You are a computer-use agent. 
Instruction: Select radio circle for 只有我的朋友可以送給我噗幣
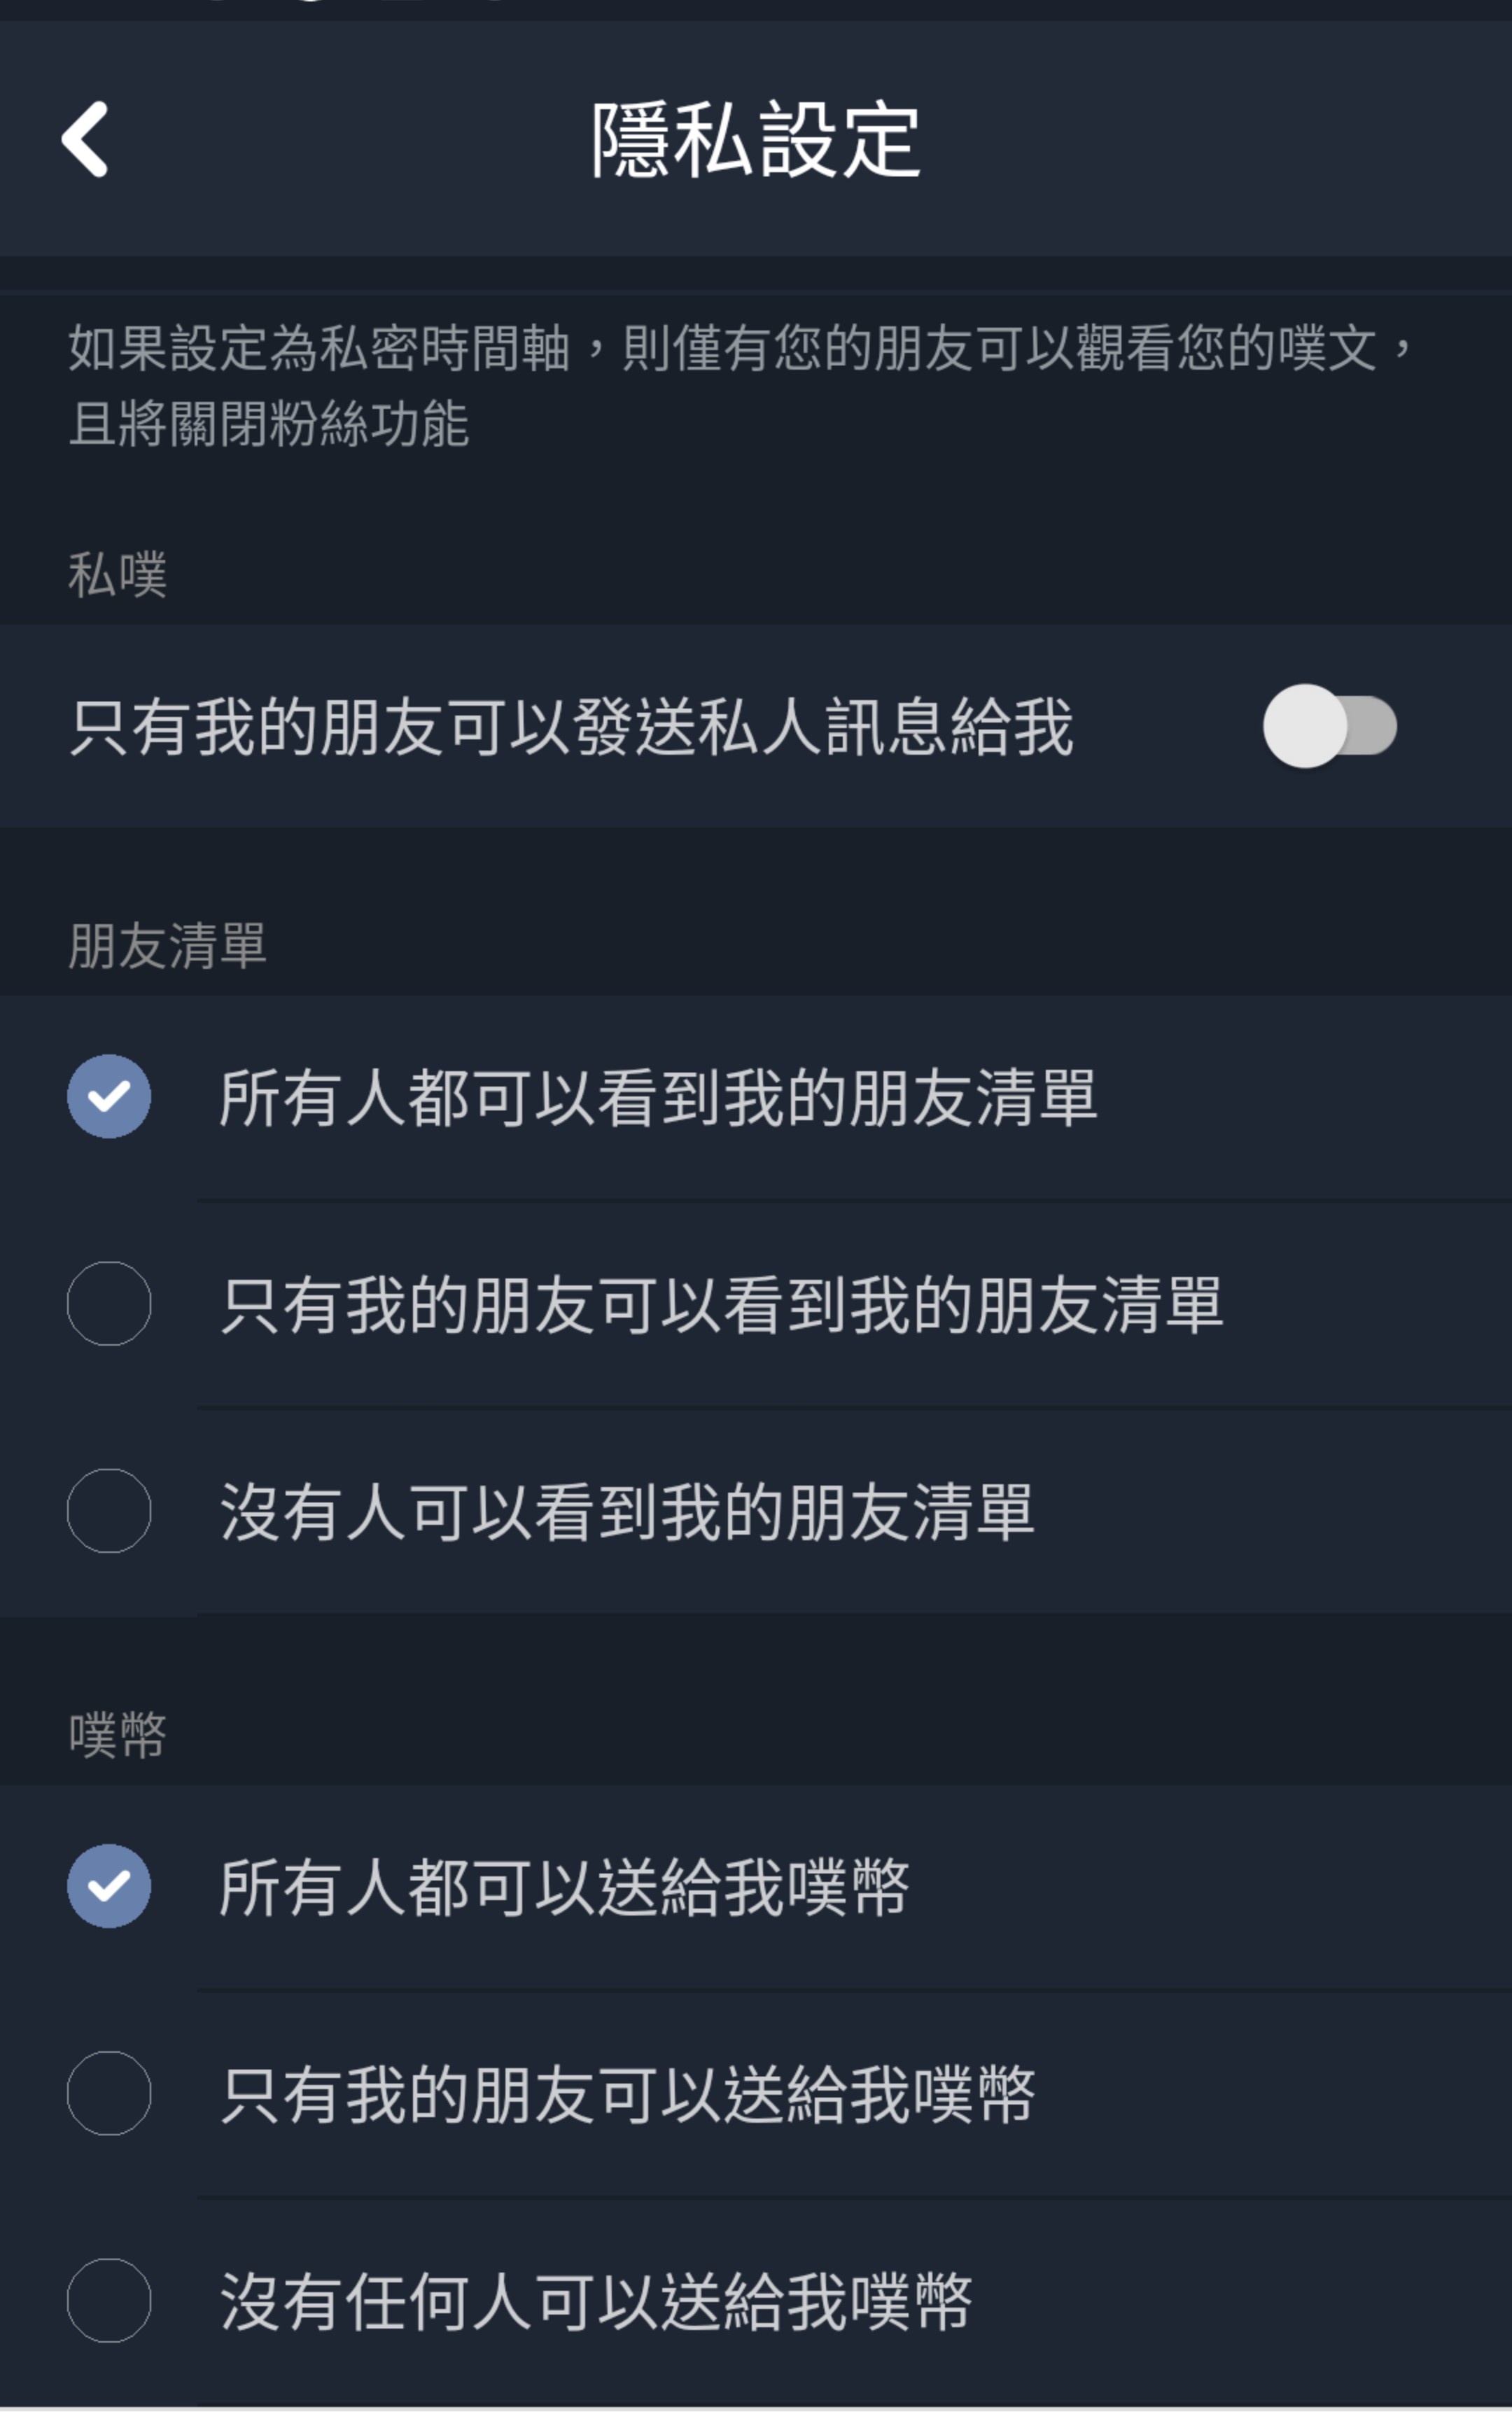(109, 2093)
